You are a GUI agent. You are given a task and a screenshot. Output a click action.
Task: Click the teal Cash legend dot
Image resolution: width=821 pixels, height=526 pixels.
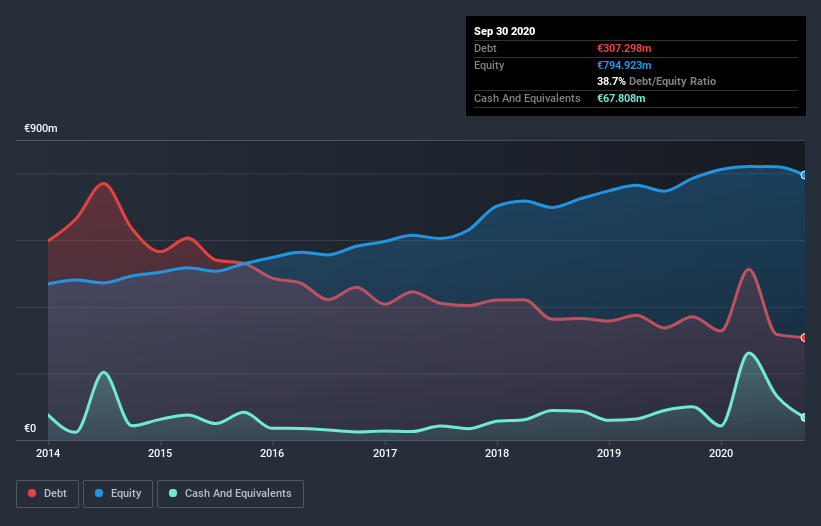(x=173, y=493)
